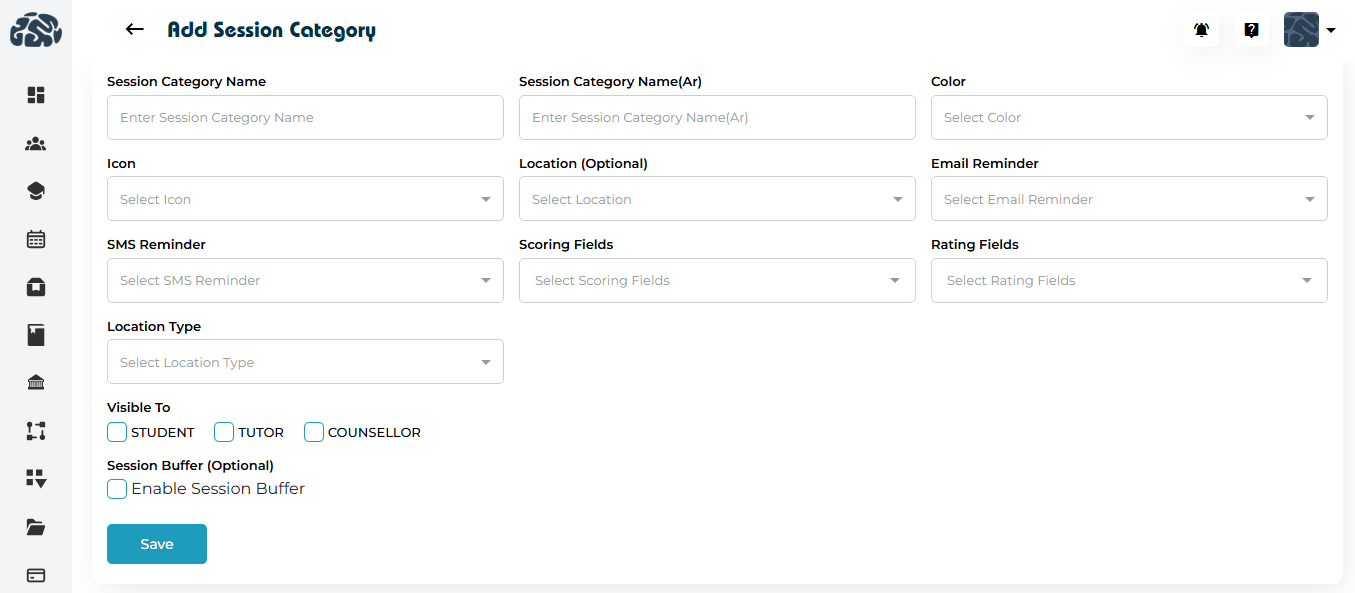Screen dimensions: 1355x593
Task: Open the Select Icon dropdown
Action: pos(305,199)
